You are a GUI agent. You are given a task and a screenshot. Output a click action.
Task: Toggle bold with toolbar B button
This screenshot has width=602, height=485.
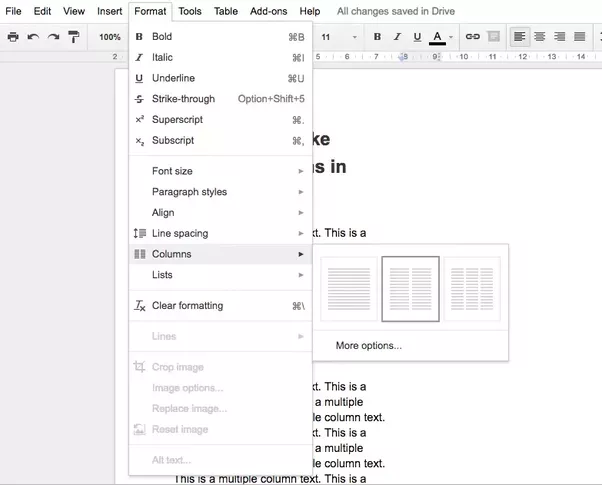coord(377,37)
